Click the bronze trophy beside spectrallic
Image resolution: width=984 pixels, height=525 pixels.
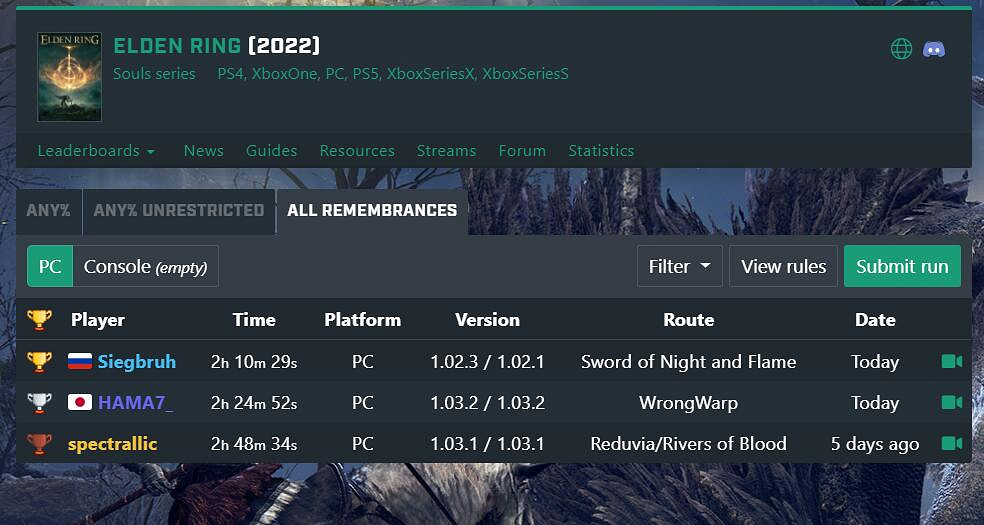(x=40, y=443)
